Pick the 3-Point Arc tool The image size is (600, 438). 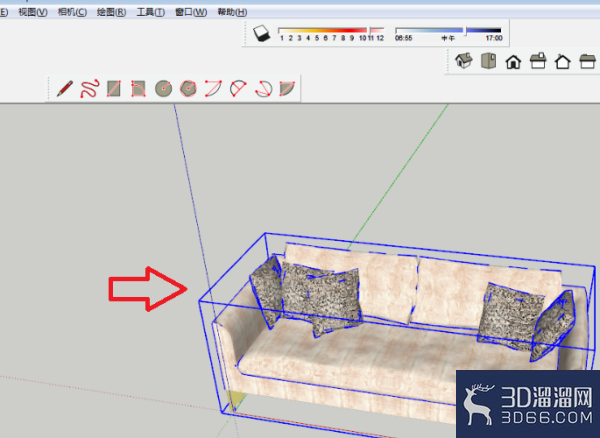[264, 88]
